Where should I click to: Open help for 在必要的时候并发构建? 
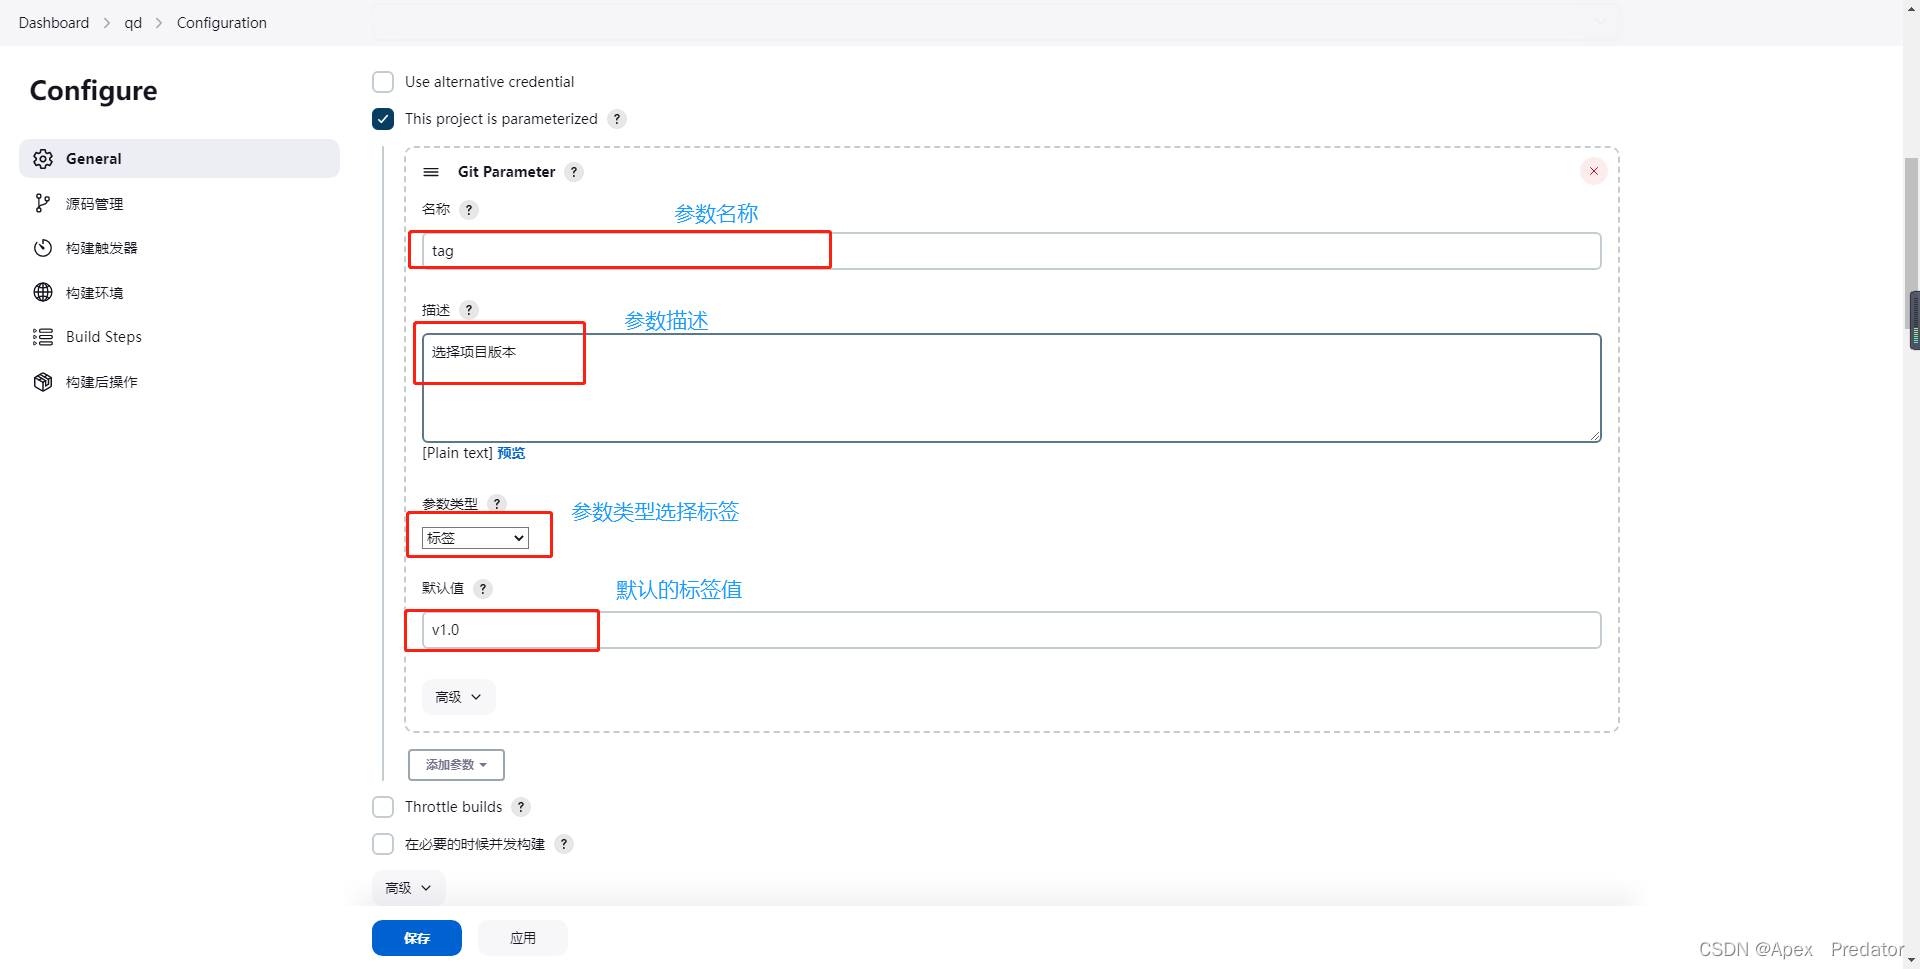(564, 844)
